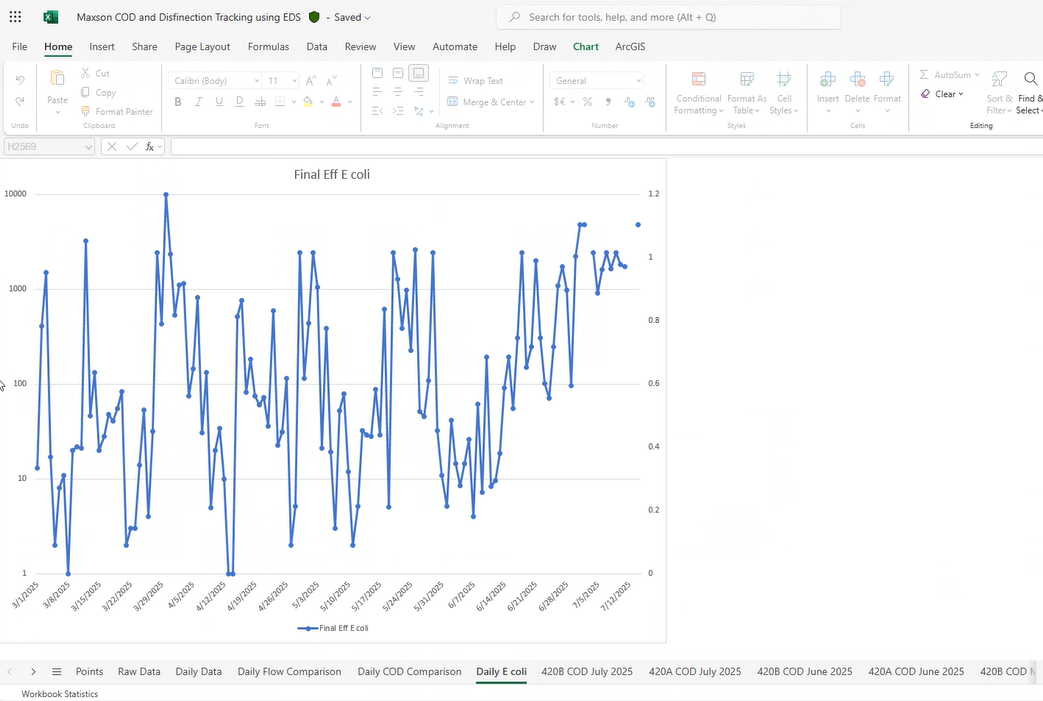Click the search box for tools and help

click(x=668, y=17)
